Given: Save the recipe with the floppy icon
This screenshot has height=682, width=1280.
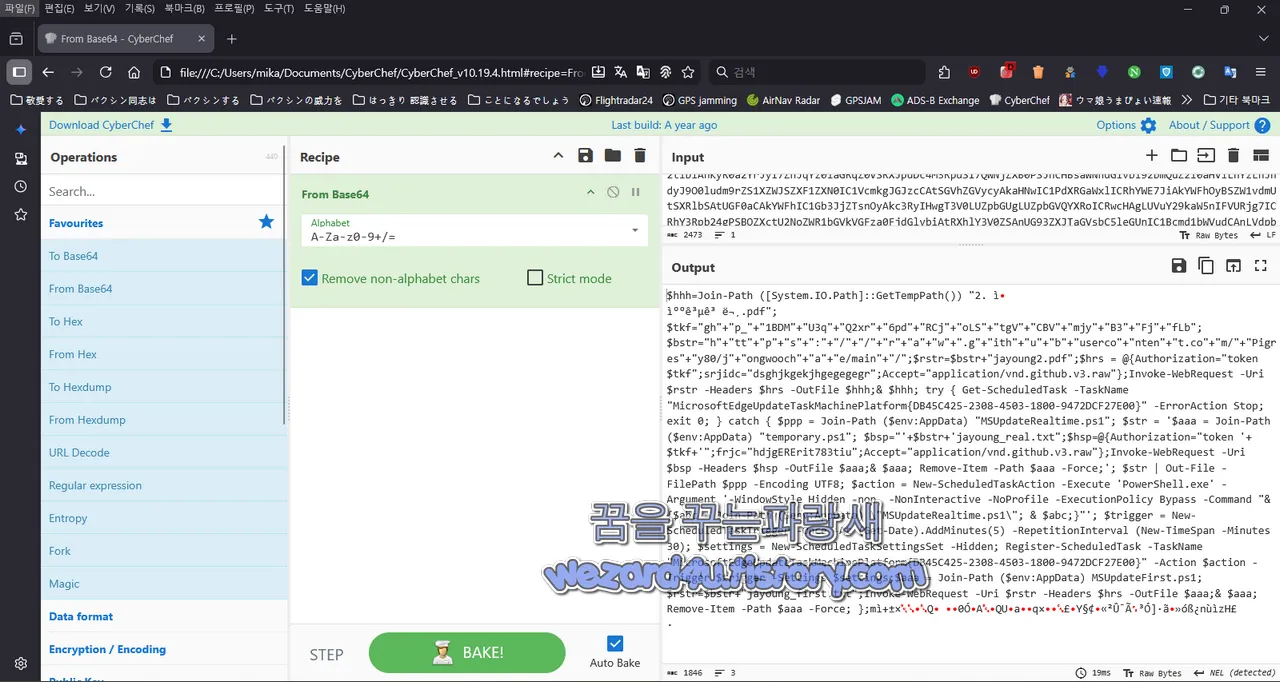Looking at the screenshot, I should click(586, 156).
